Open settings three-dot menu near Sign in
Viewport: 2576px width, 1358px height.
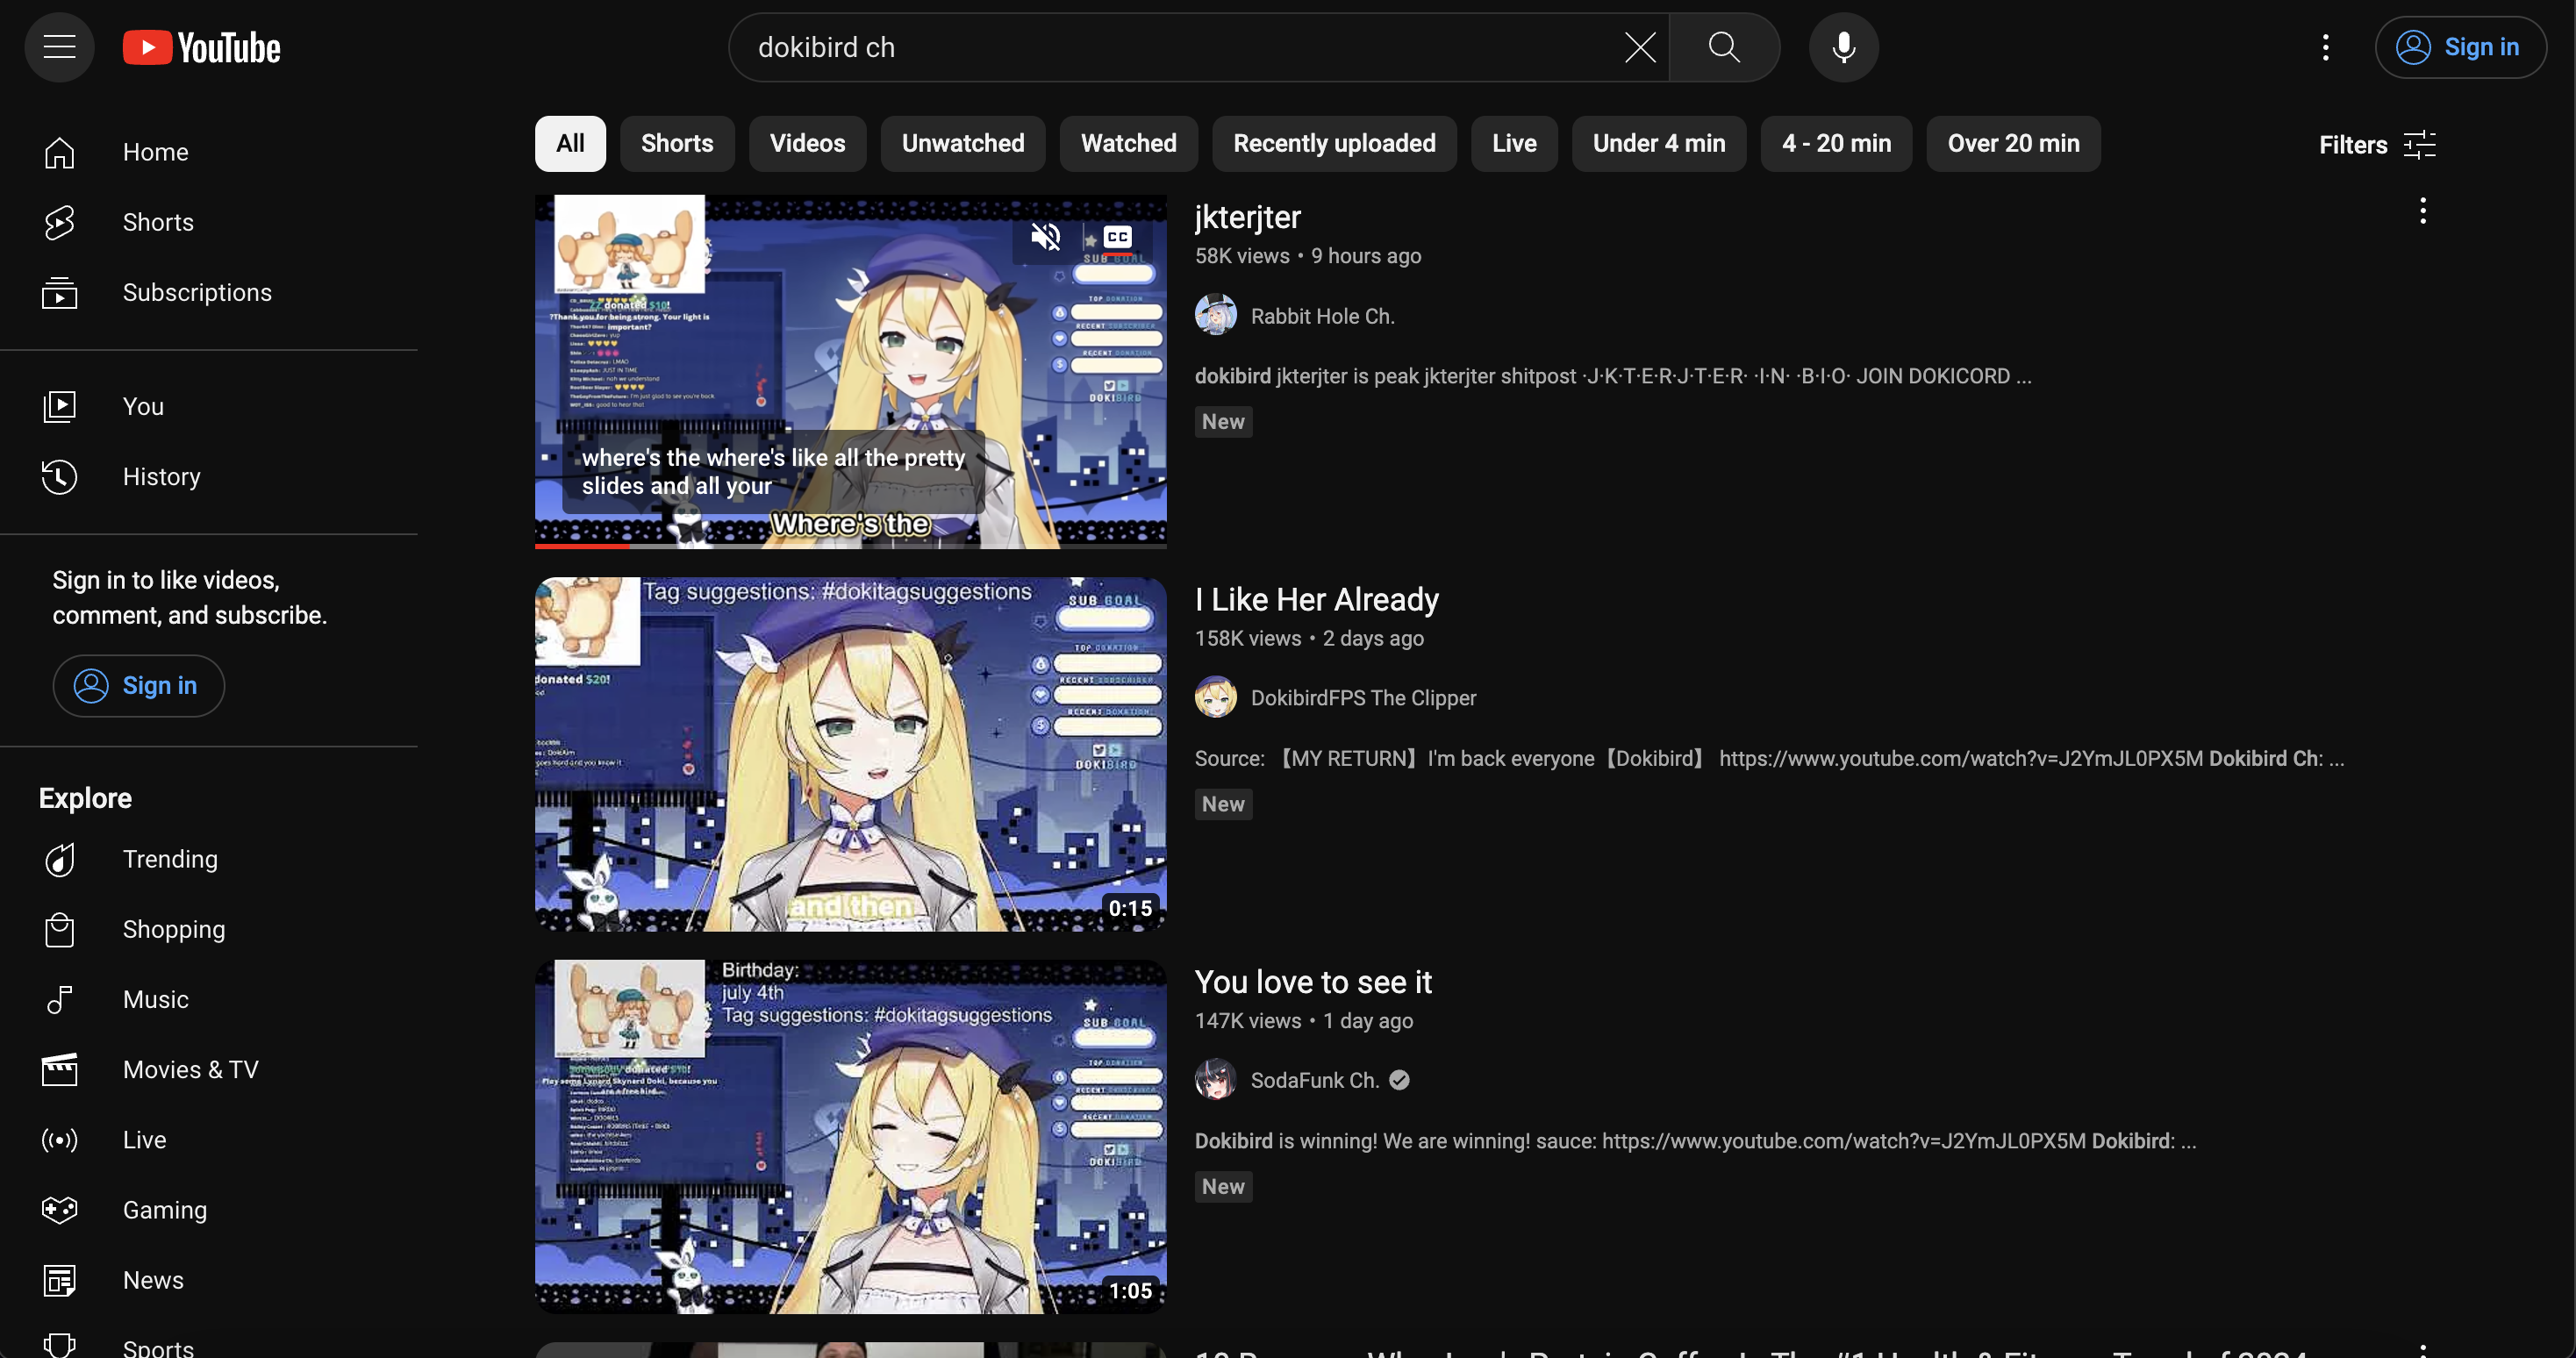2325,47
